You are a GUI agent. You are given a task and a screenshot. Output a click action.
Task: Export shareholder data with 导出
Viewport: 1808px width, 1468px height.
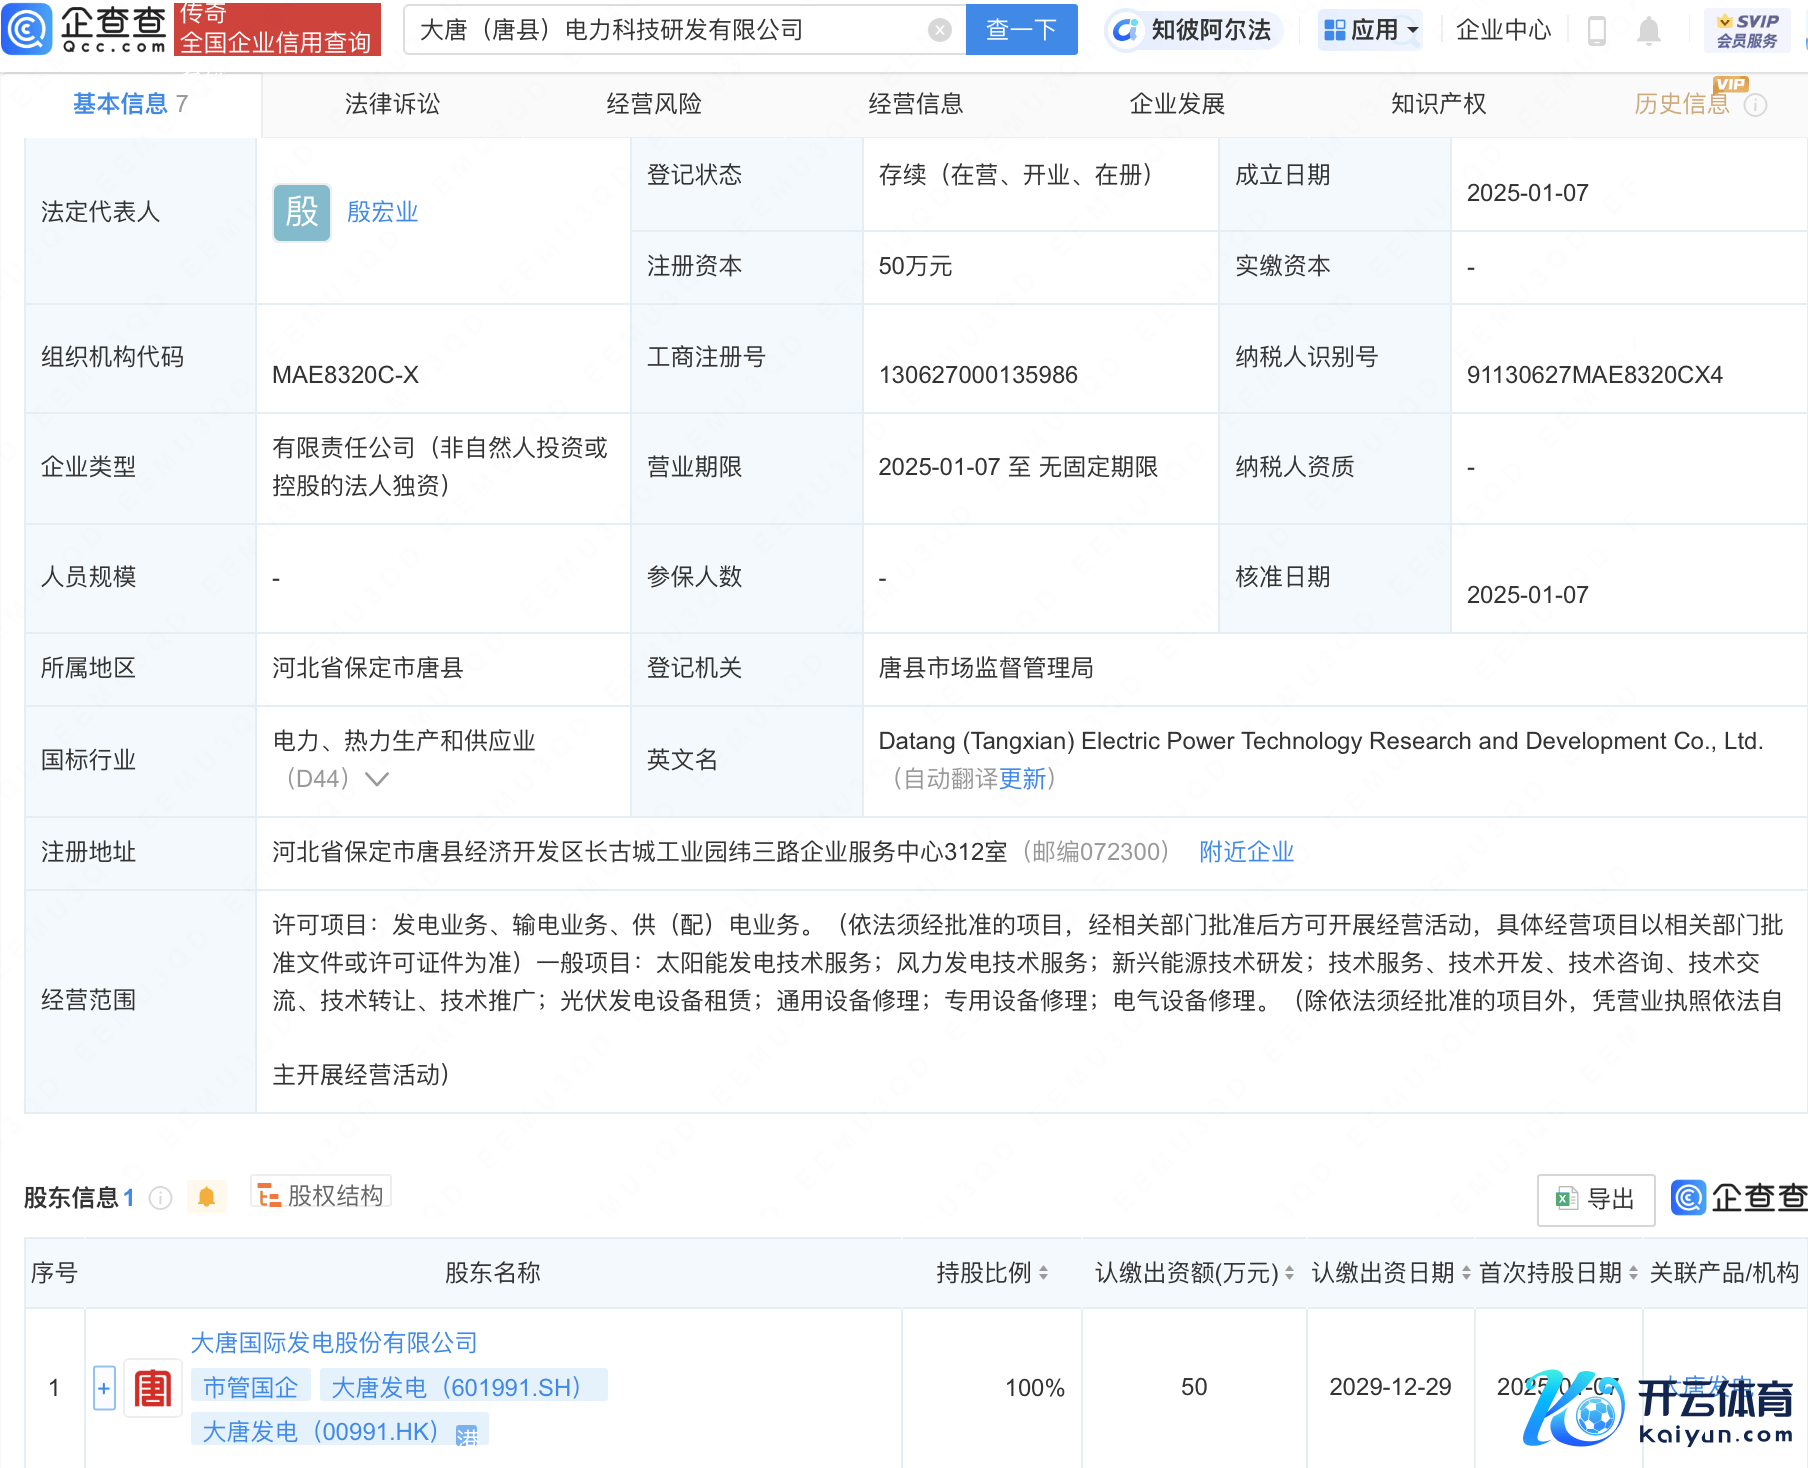tap(1596, 1199)
